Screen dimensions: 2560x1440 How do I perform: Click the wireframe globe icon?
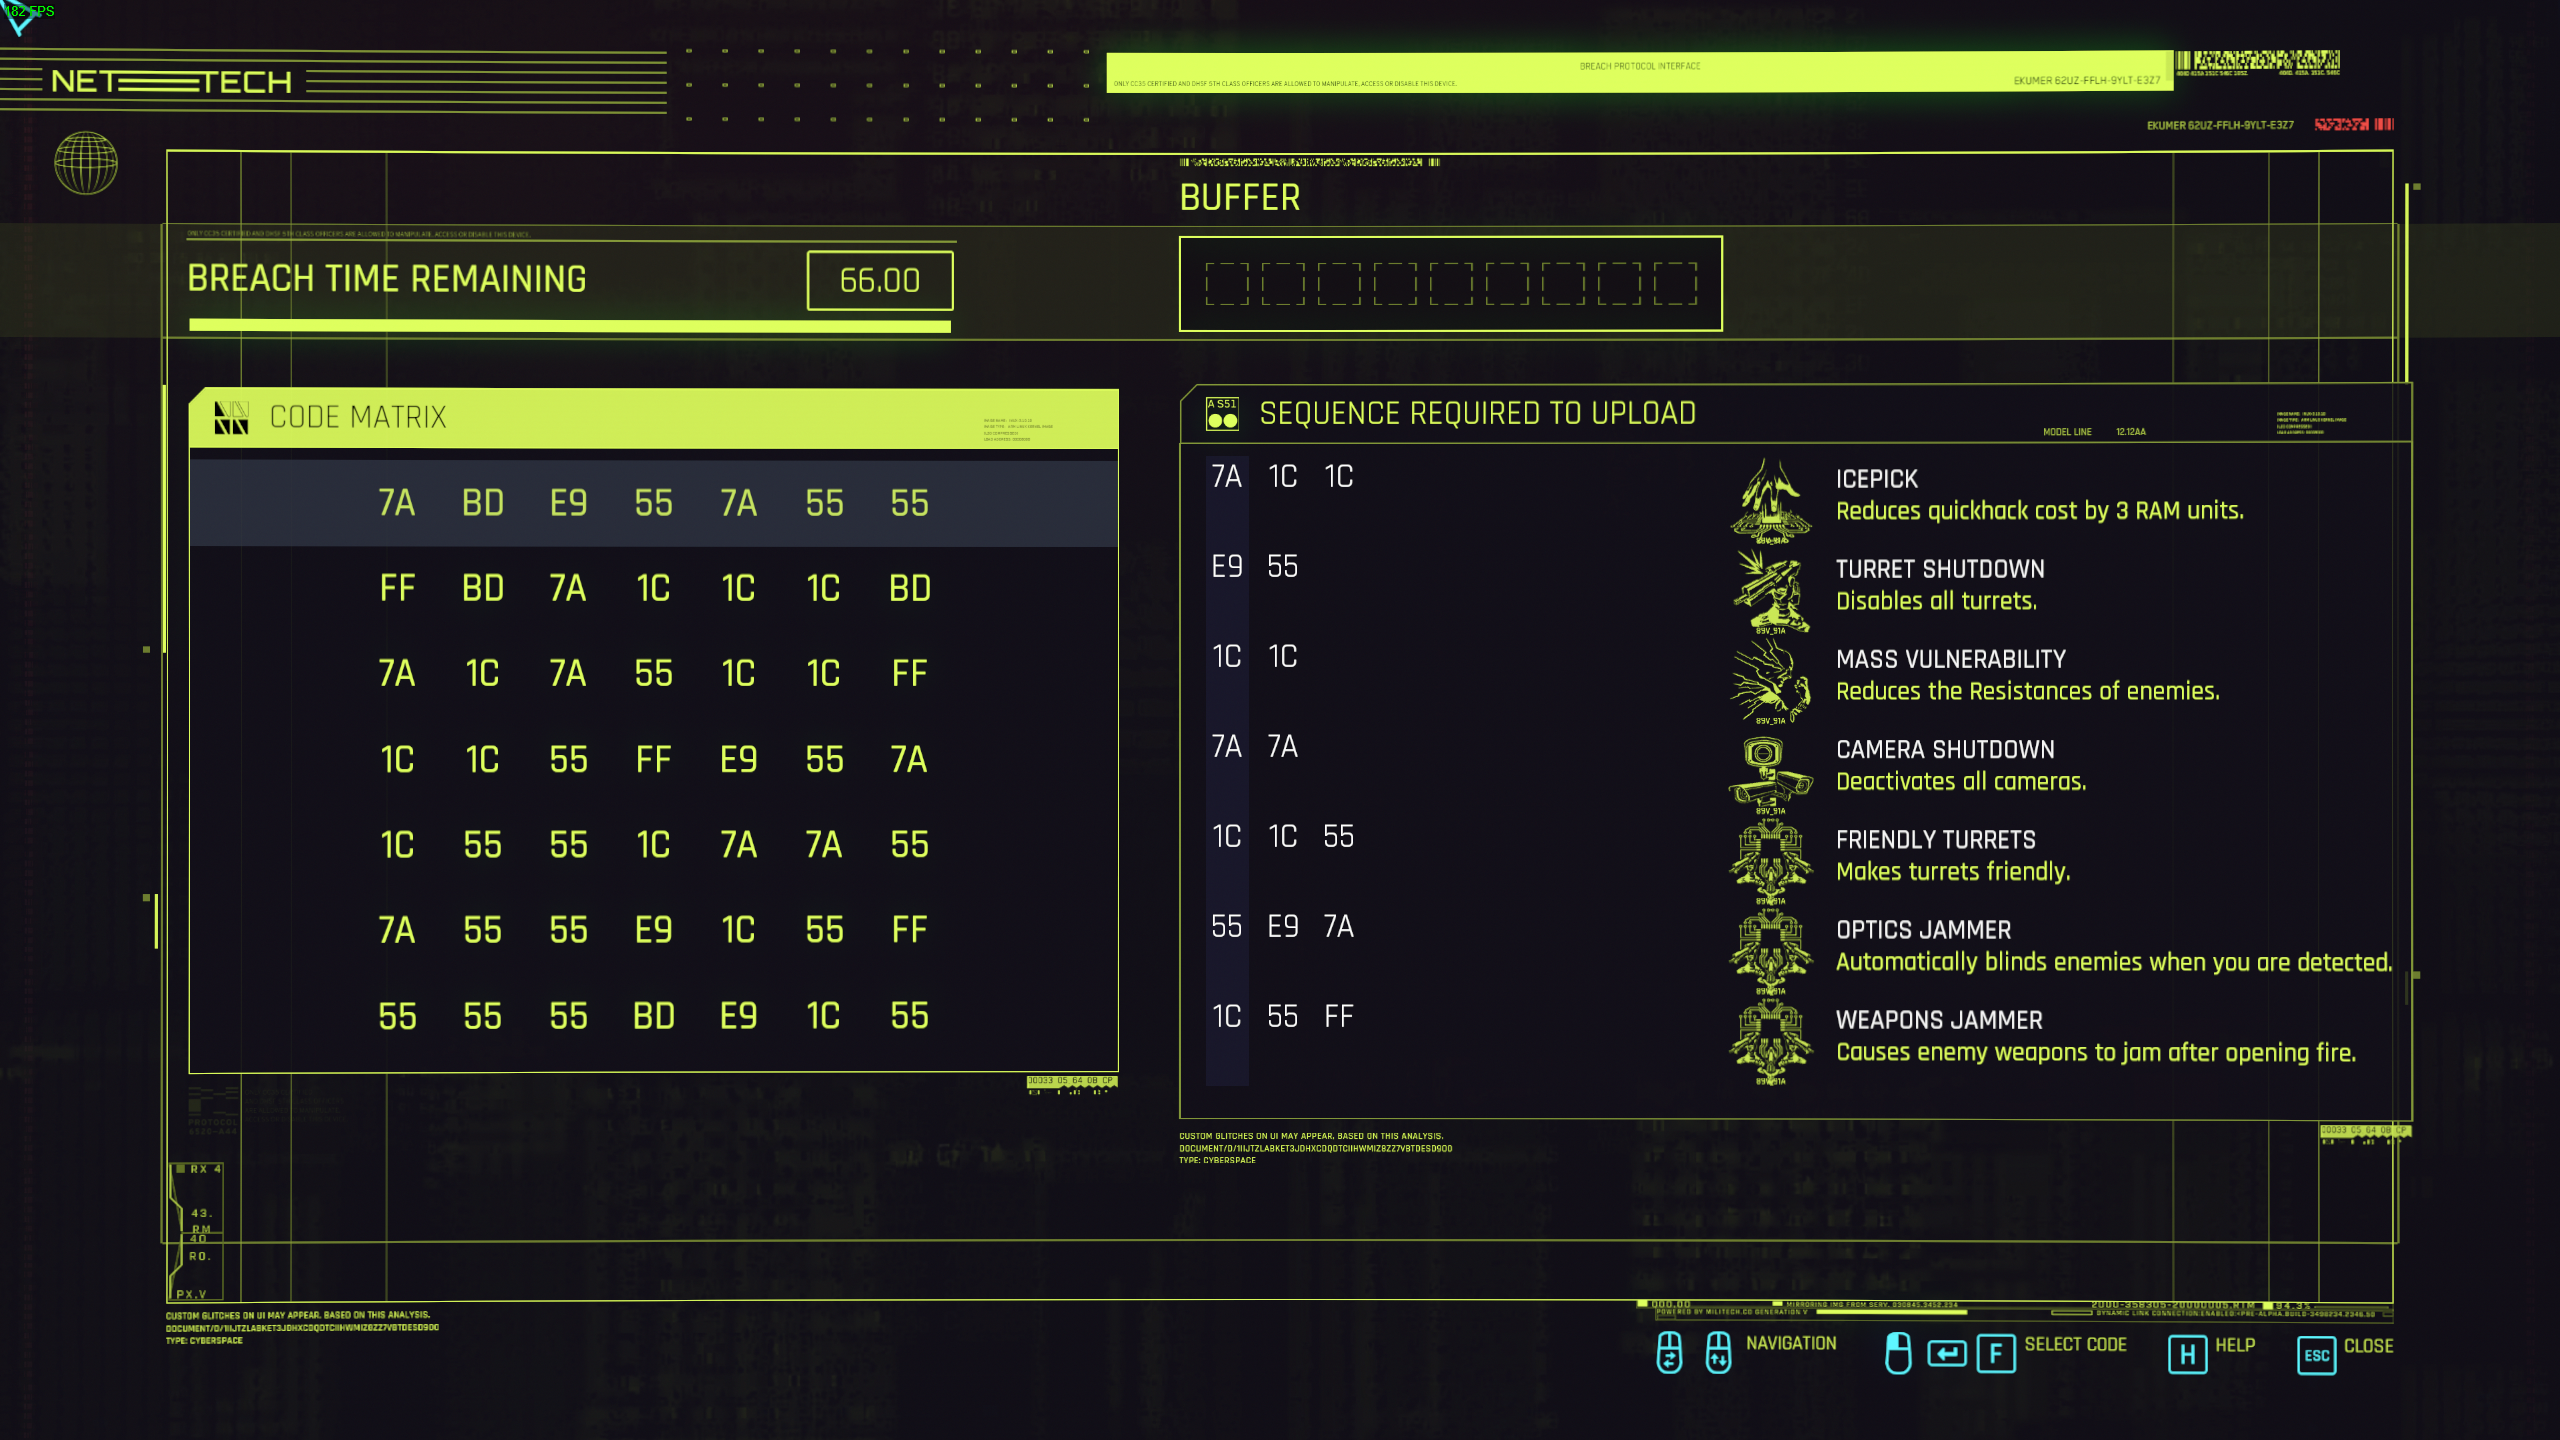[x=86, y=163]
